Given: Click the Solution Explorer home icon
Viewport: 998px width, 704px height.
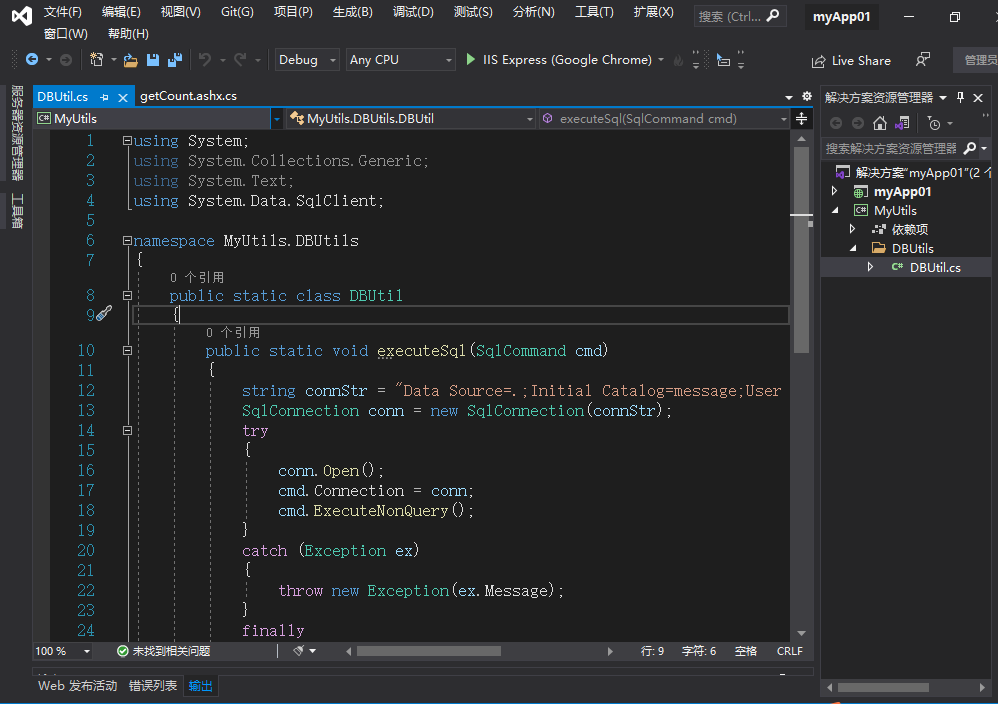Looking at the screenshot, I should tap(880, 123).
